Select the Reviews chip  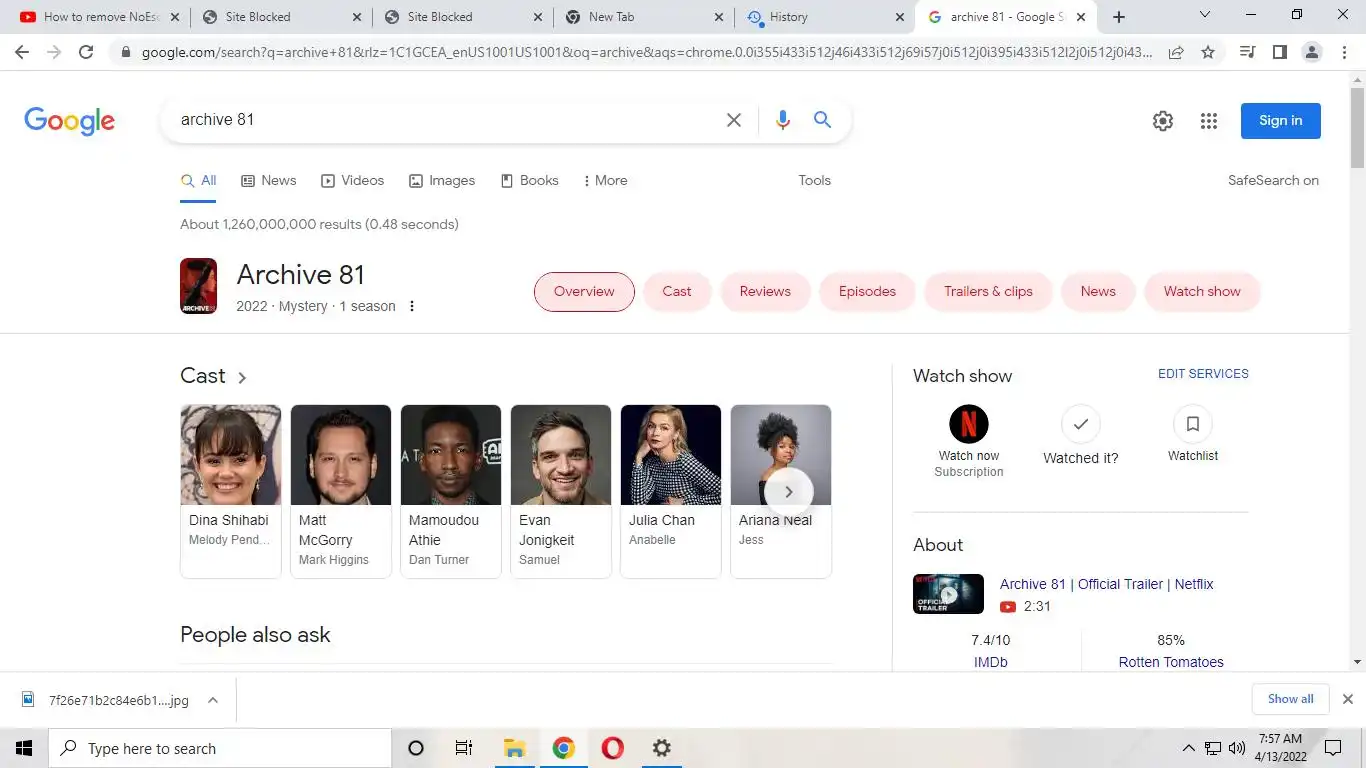[x=765, y=292]
